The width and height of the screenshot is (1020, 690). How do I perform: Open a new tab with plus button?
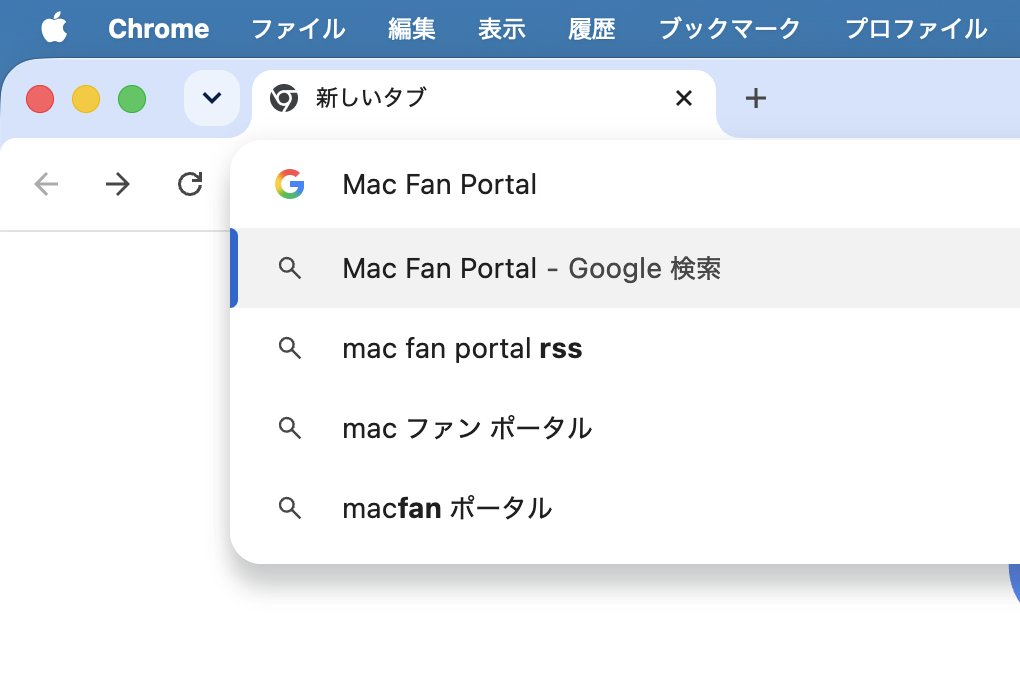click(755, 98)
